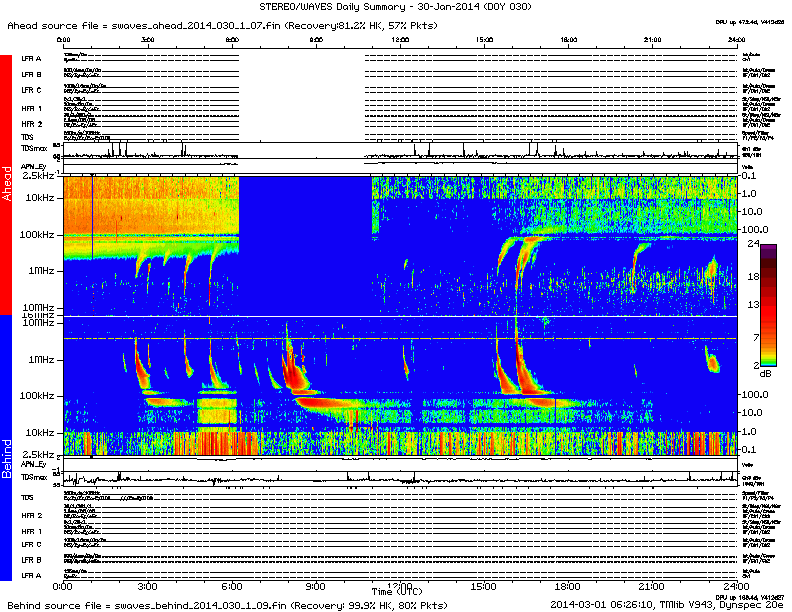Screen dimensions: 792x612
Task: Click the 24 value on the color scale
Action: [753, 244]
